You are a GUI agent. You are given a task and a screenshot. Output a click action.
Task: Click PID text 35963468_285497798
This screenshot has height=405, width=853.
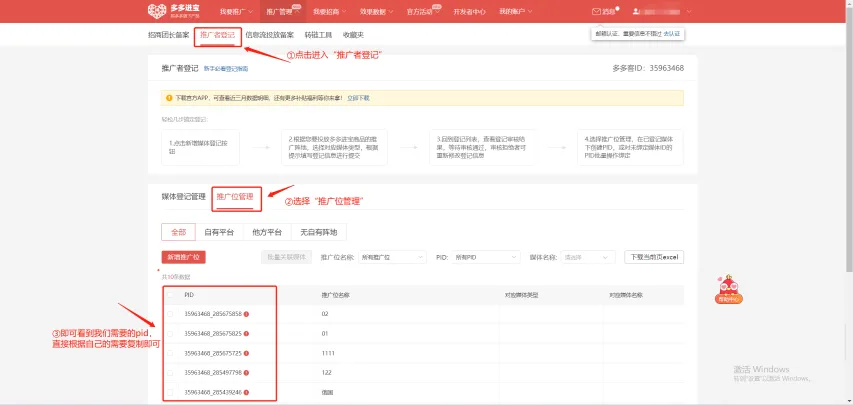click(213, 373)
